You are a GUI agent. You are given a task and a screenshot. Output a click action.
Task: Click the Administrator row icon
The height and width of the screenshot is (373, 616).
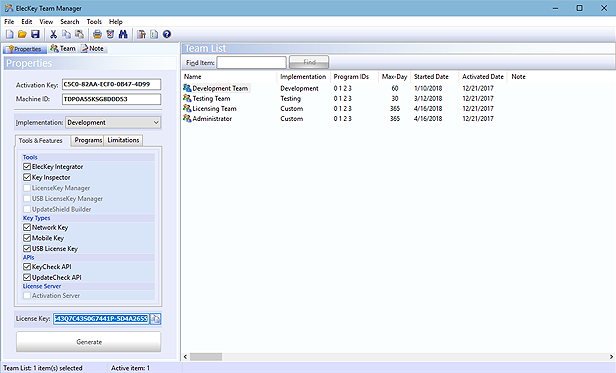[187, 118]
